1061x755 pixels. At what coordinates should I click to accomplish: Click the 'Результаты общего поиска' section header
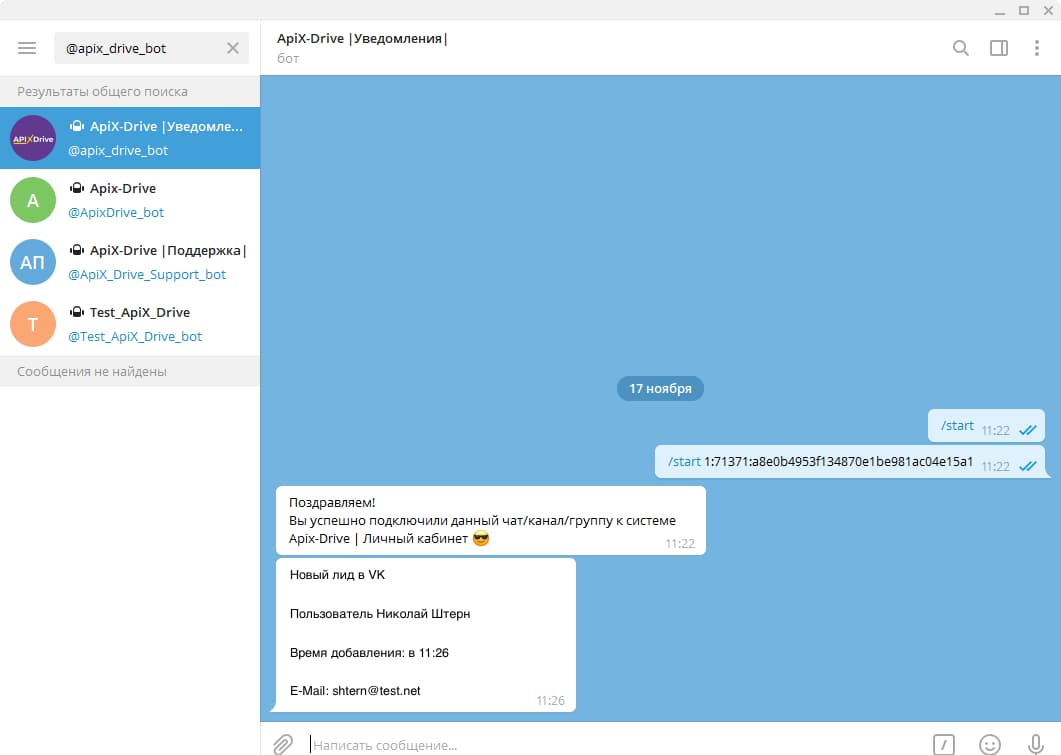130,91
